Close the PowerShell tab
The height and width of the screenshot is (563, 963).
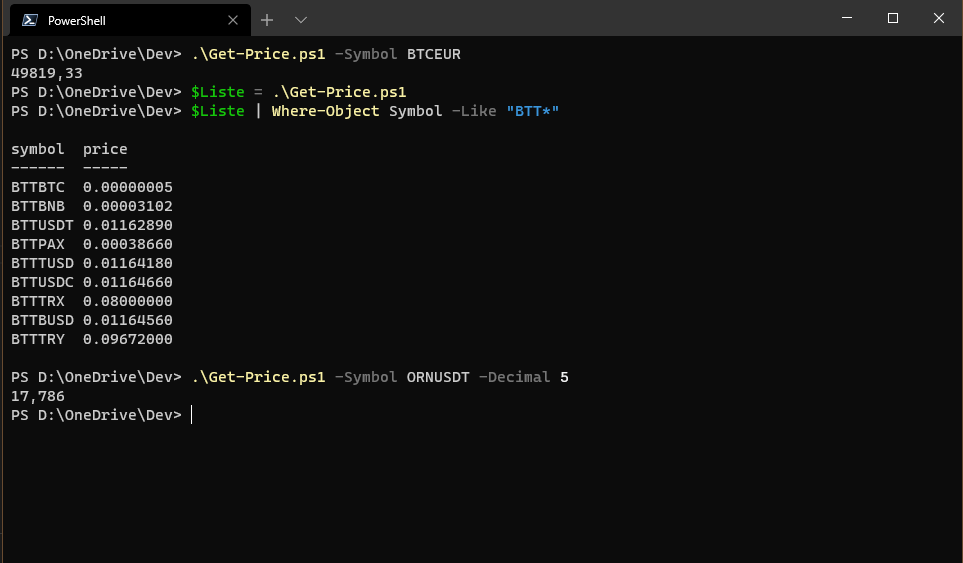click(234, 19)
